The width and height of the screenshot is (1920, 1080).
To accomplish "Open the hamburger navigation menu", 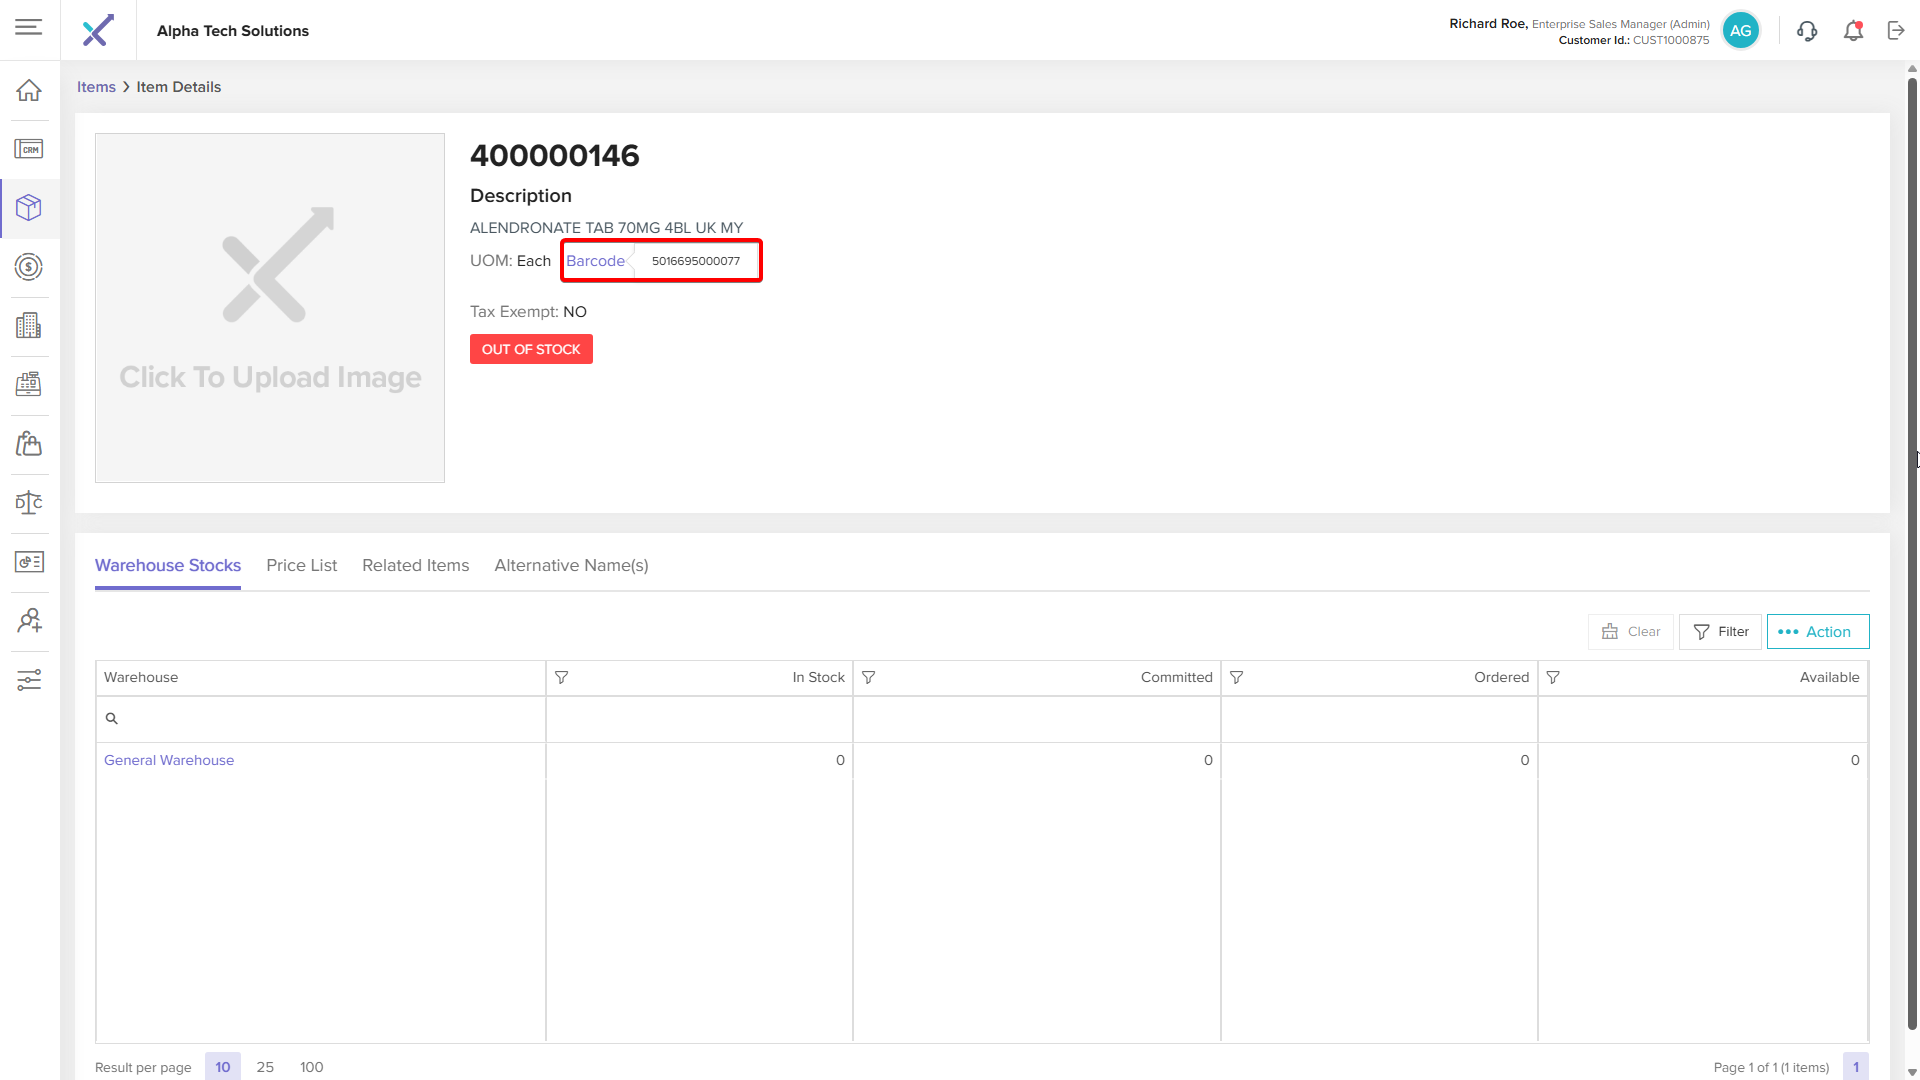I will (29, 27).
